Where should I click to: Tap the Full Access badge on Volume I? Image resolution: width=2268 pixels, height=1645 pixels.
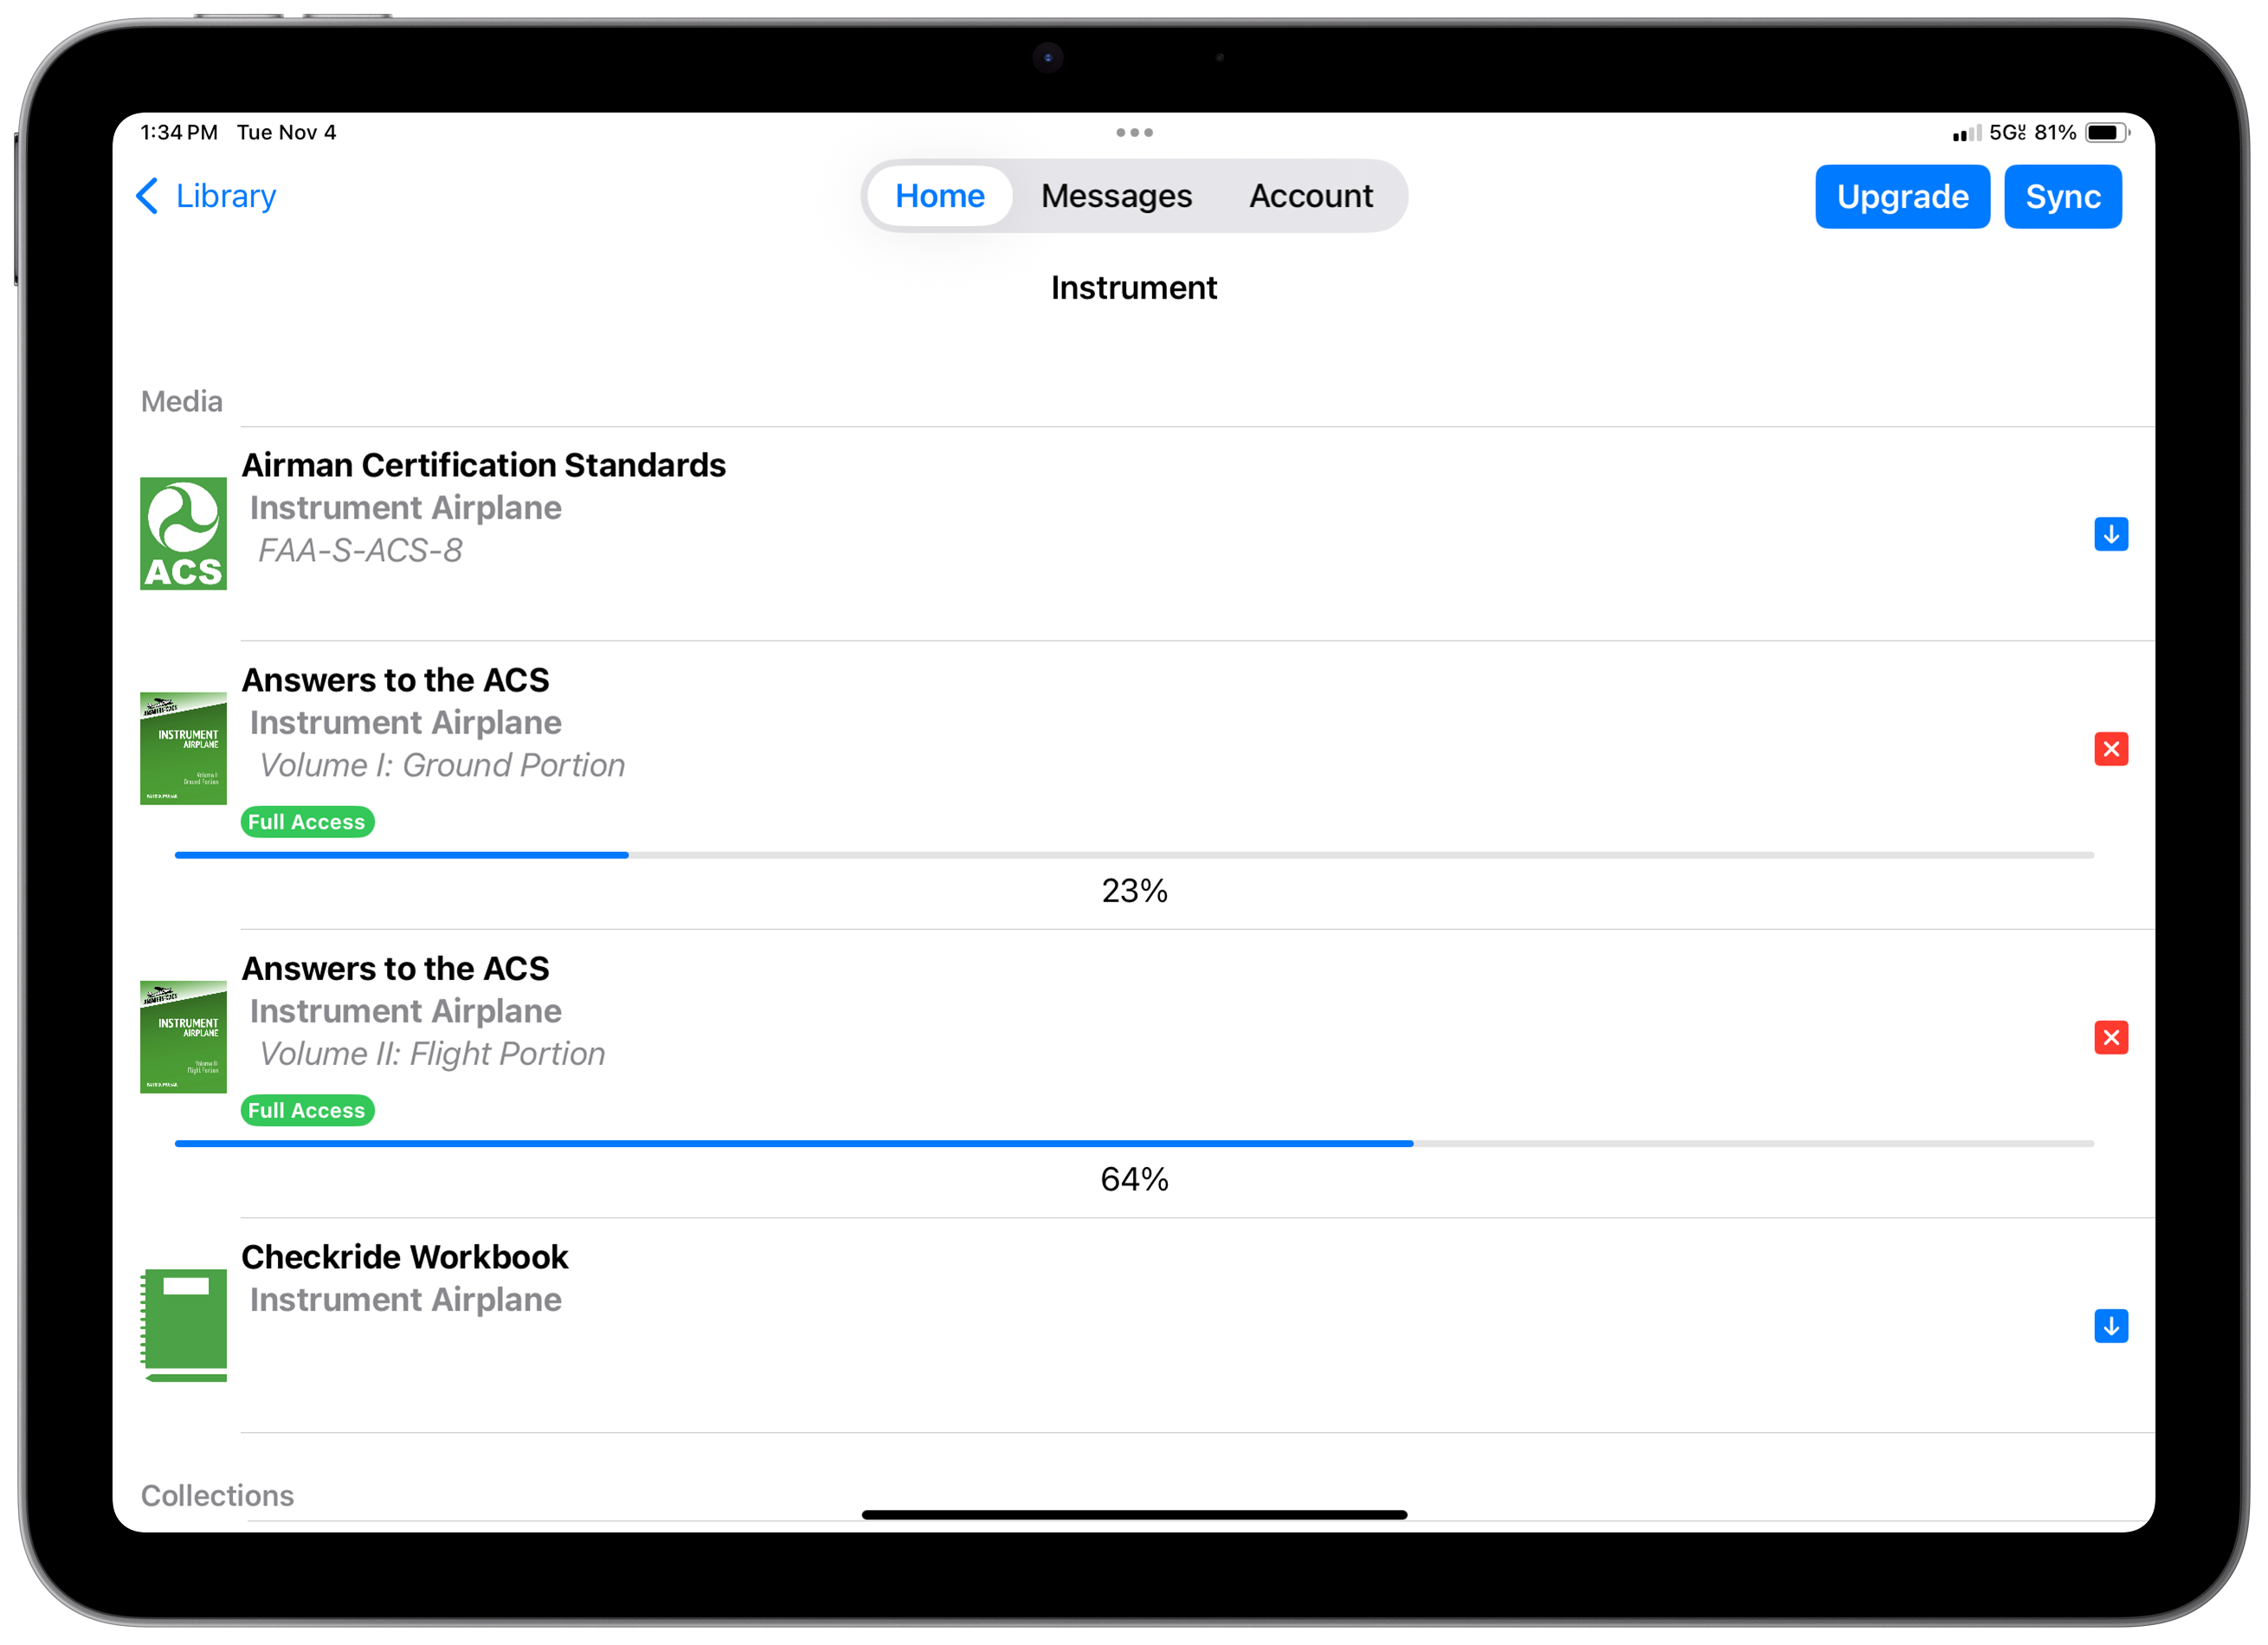[x=307, y=822]
